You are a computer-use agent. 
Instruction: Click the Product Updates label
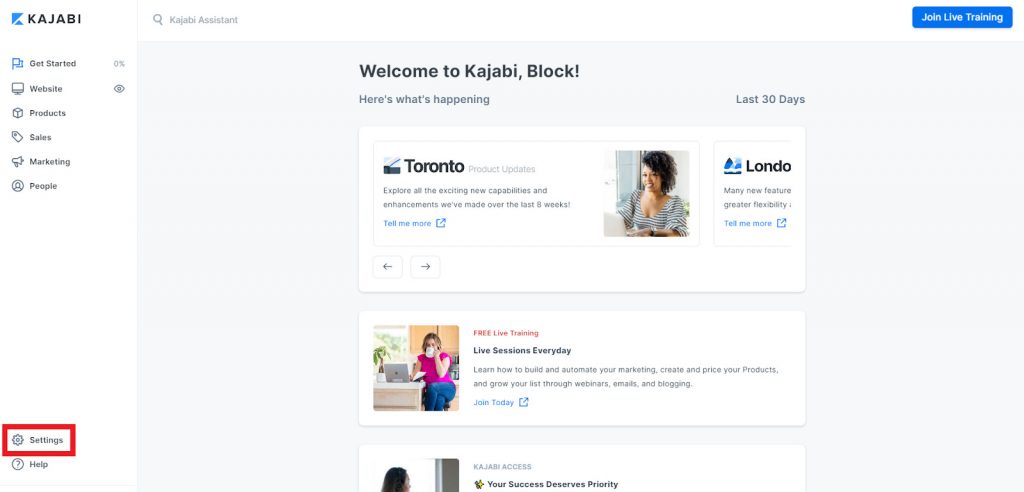click(x=502, y=169)
